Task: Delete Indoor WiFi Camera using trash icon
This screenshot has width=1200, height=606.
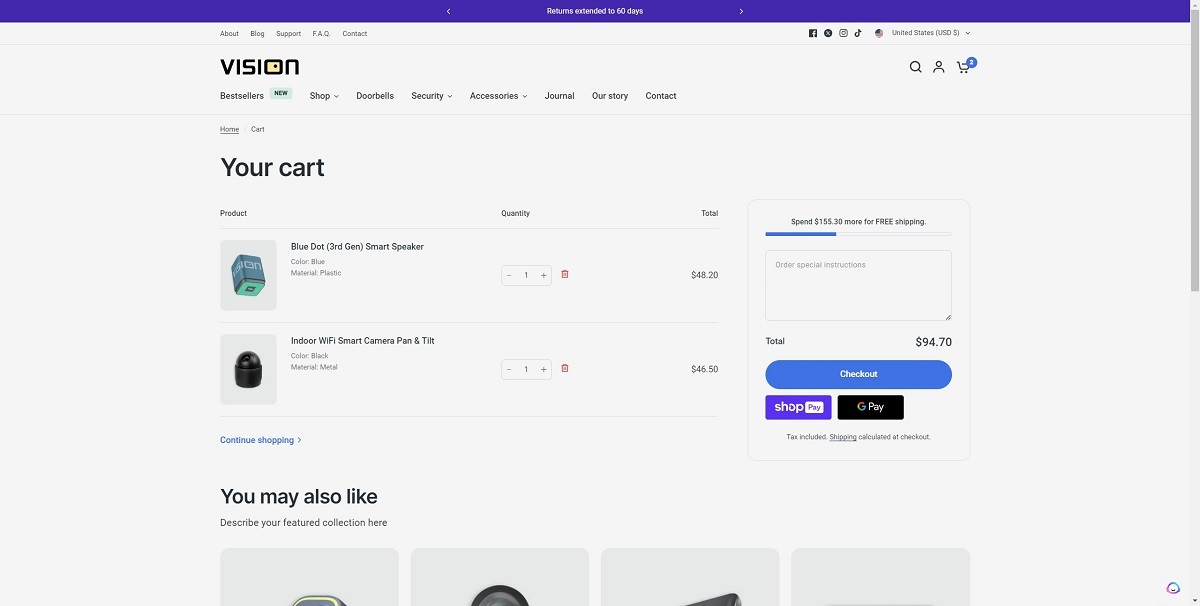Action: (x=565, y=368)
